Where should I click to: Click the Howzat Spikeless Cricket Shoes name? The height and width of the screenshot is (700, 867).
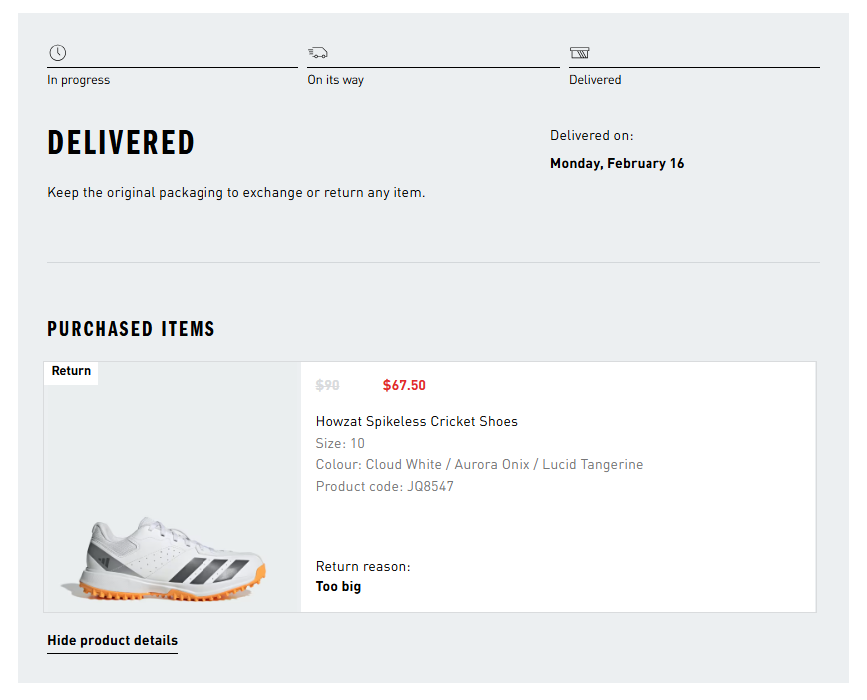pos(417,421)
